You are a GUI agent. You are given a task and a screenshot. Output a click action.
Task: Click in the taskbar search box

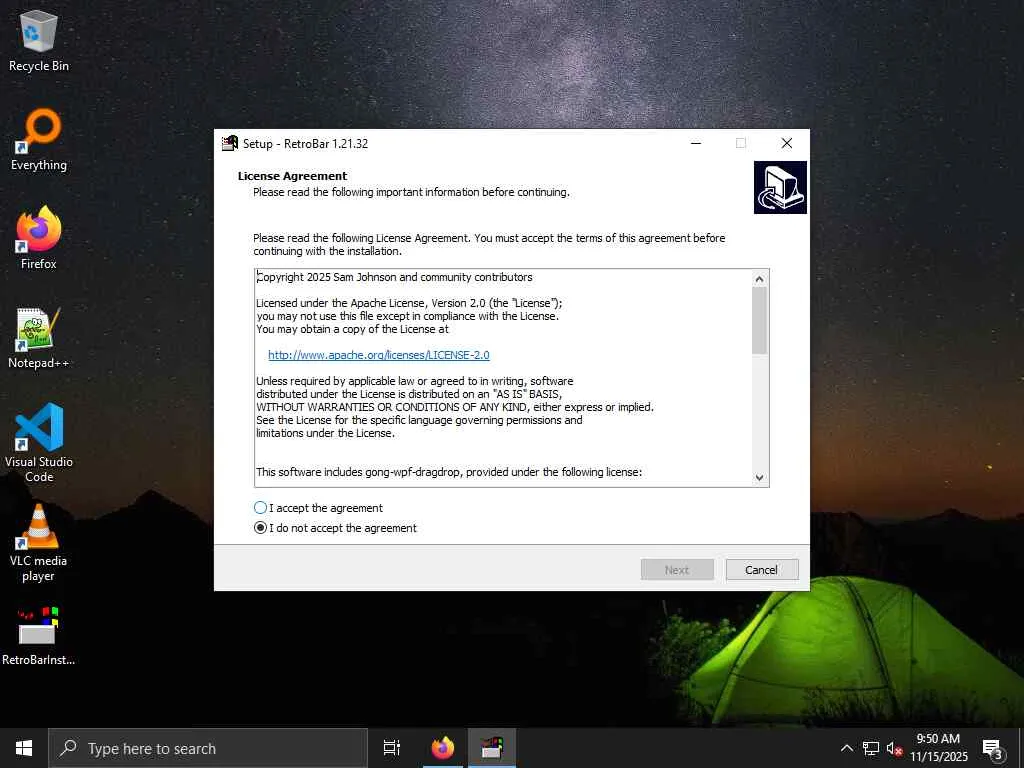click(x=208, y=748)
